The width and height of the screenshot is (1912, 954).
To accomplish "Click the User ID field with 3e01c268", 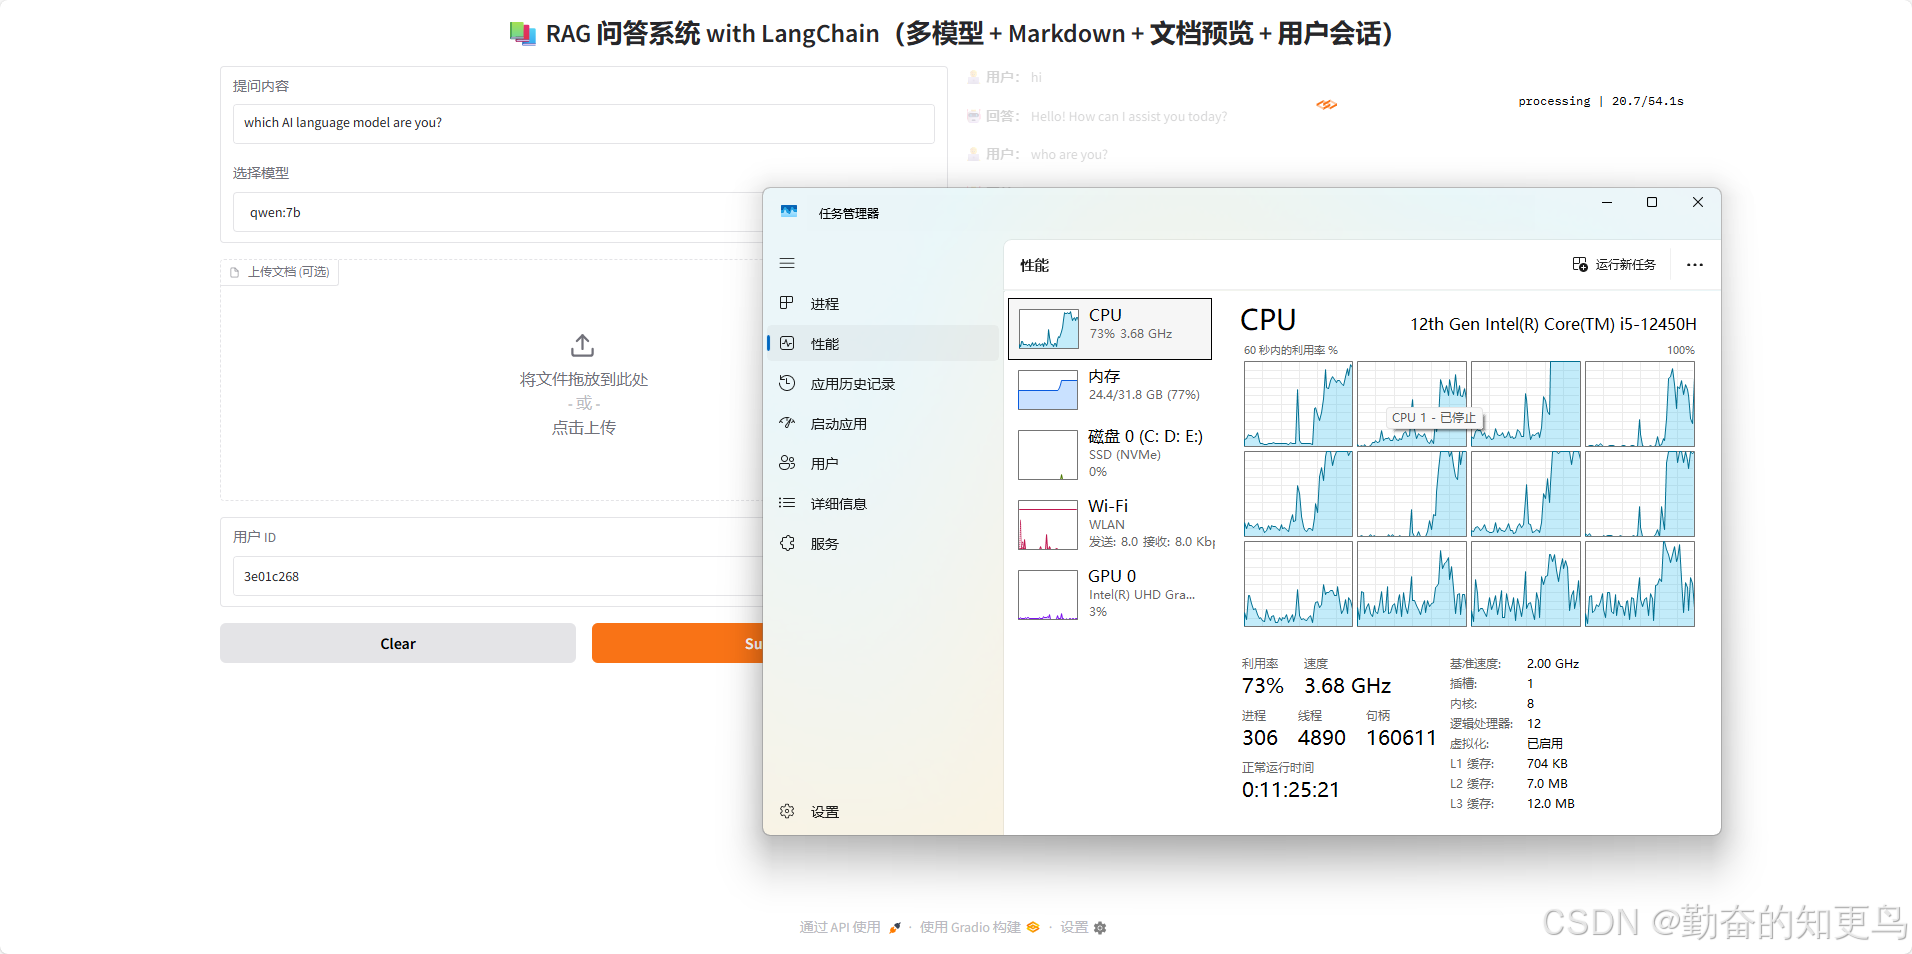I will coord(498,577).
